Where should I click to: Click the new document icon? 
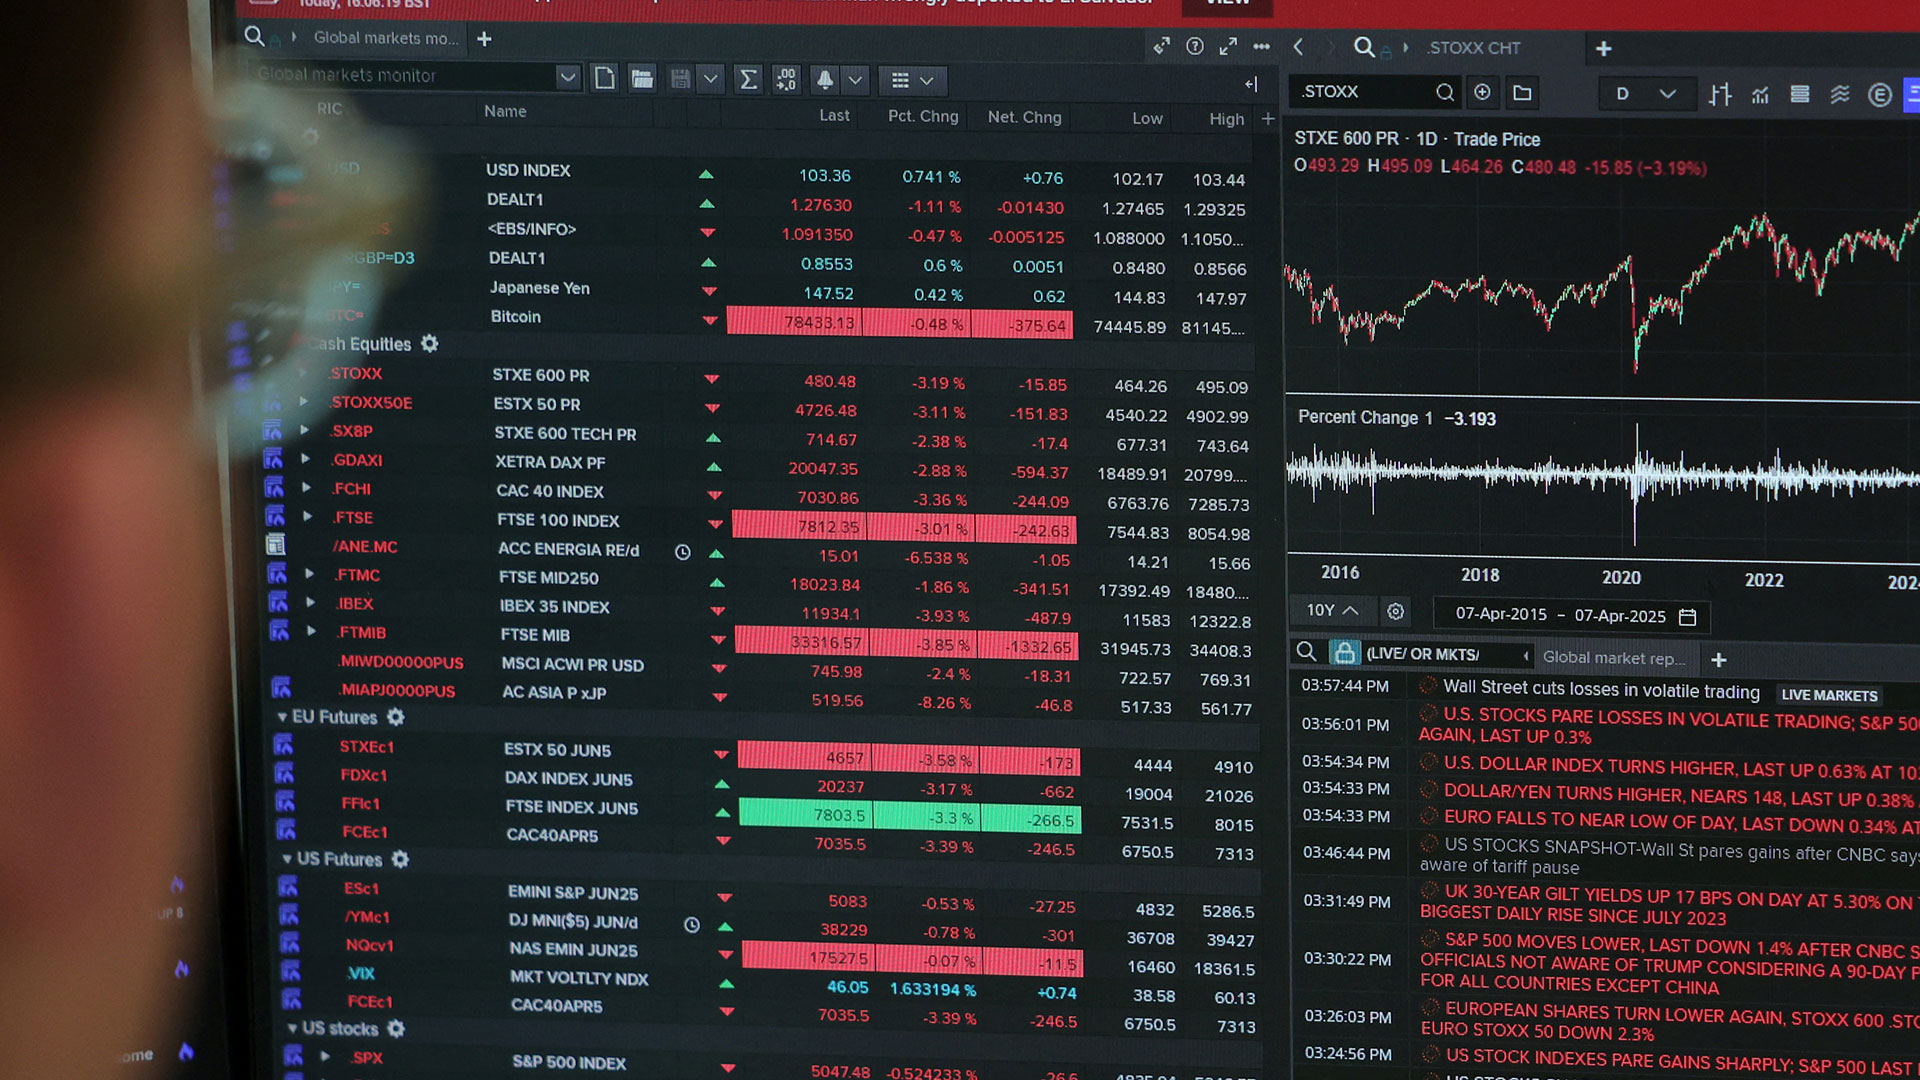(x=604, y=78)
